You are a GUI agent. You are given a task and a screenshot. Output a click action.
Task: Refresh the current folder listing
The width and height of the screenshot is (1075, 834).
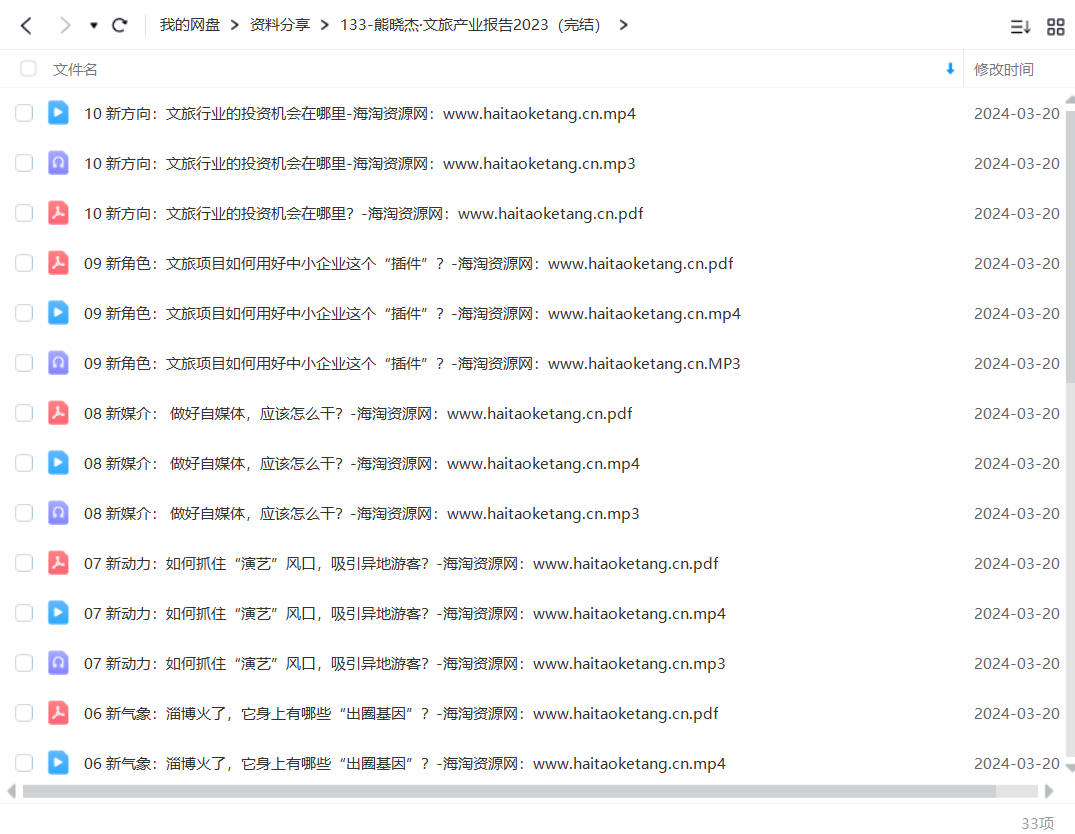point(120,25)
